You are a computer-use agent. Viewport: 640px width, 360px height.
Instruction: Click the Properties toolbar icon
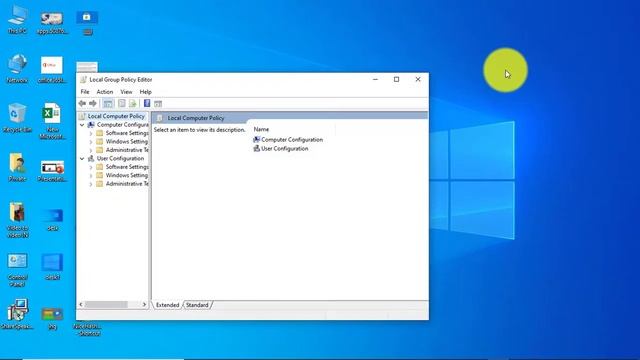[122, 104]
